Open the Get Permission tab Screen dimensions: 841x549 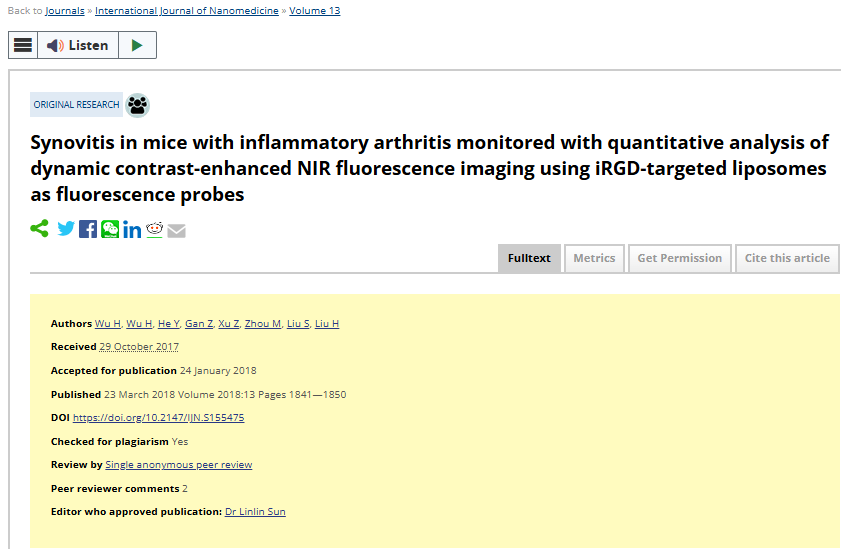point(680,258)
